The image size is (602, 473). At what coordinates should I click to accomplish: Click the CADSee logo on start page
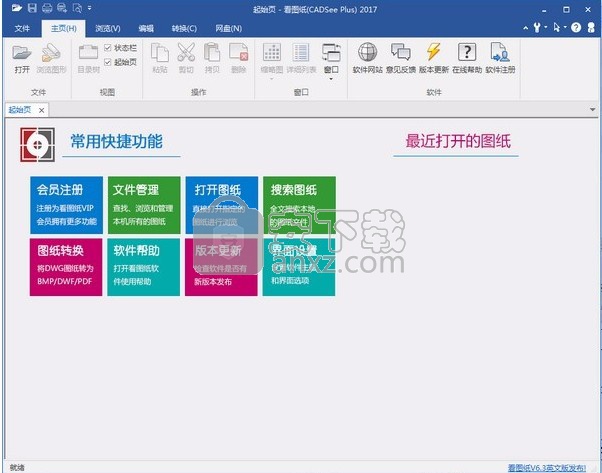(x=37, y=145)
